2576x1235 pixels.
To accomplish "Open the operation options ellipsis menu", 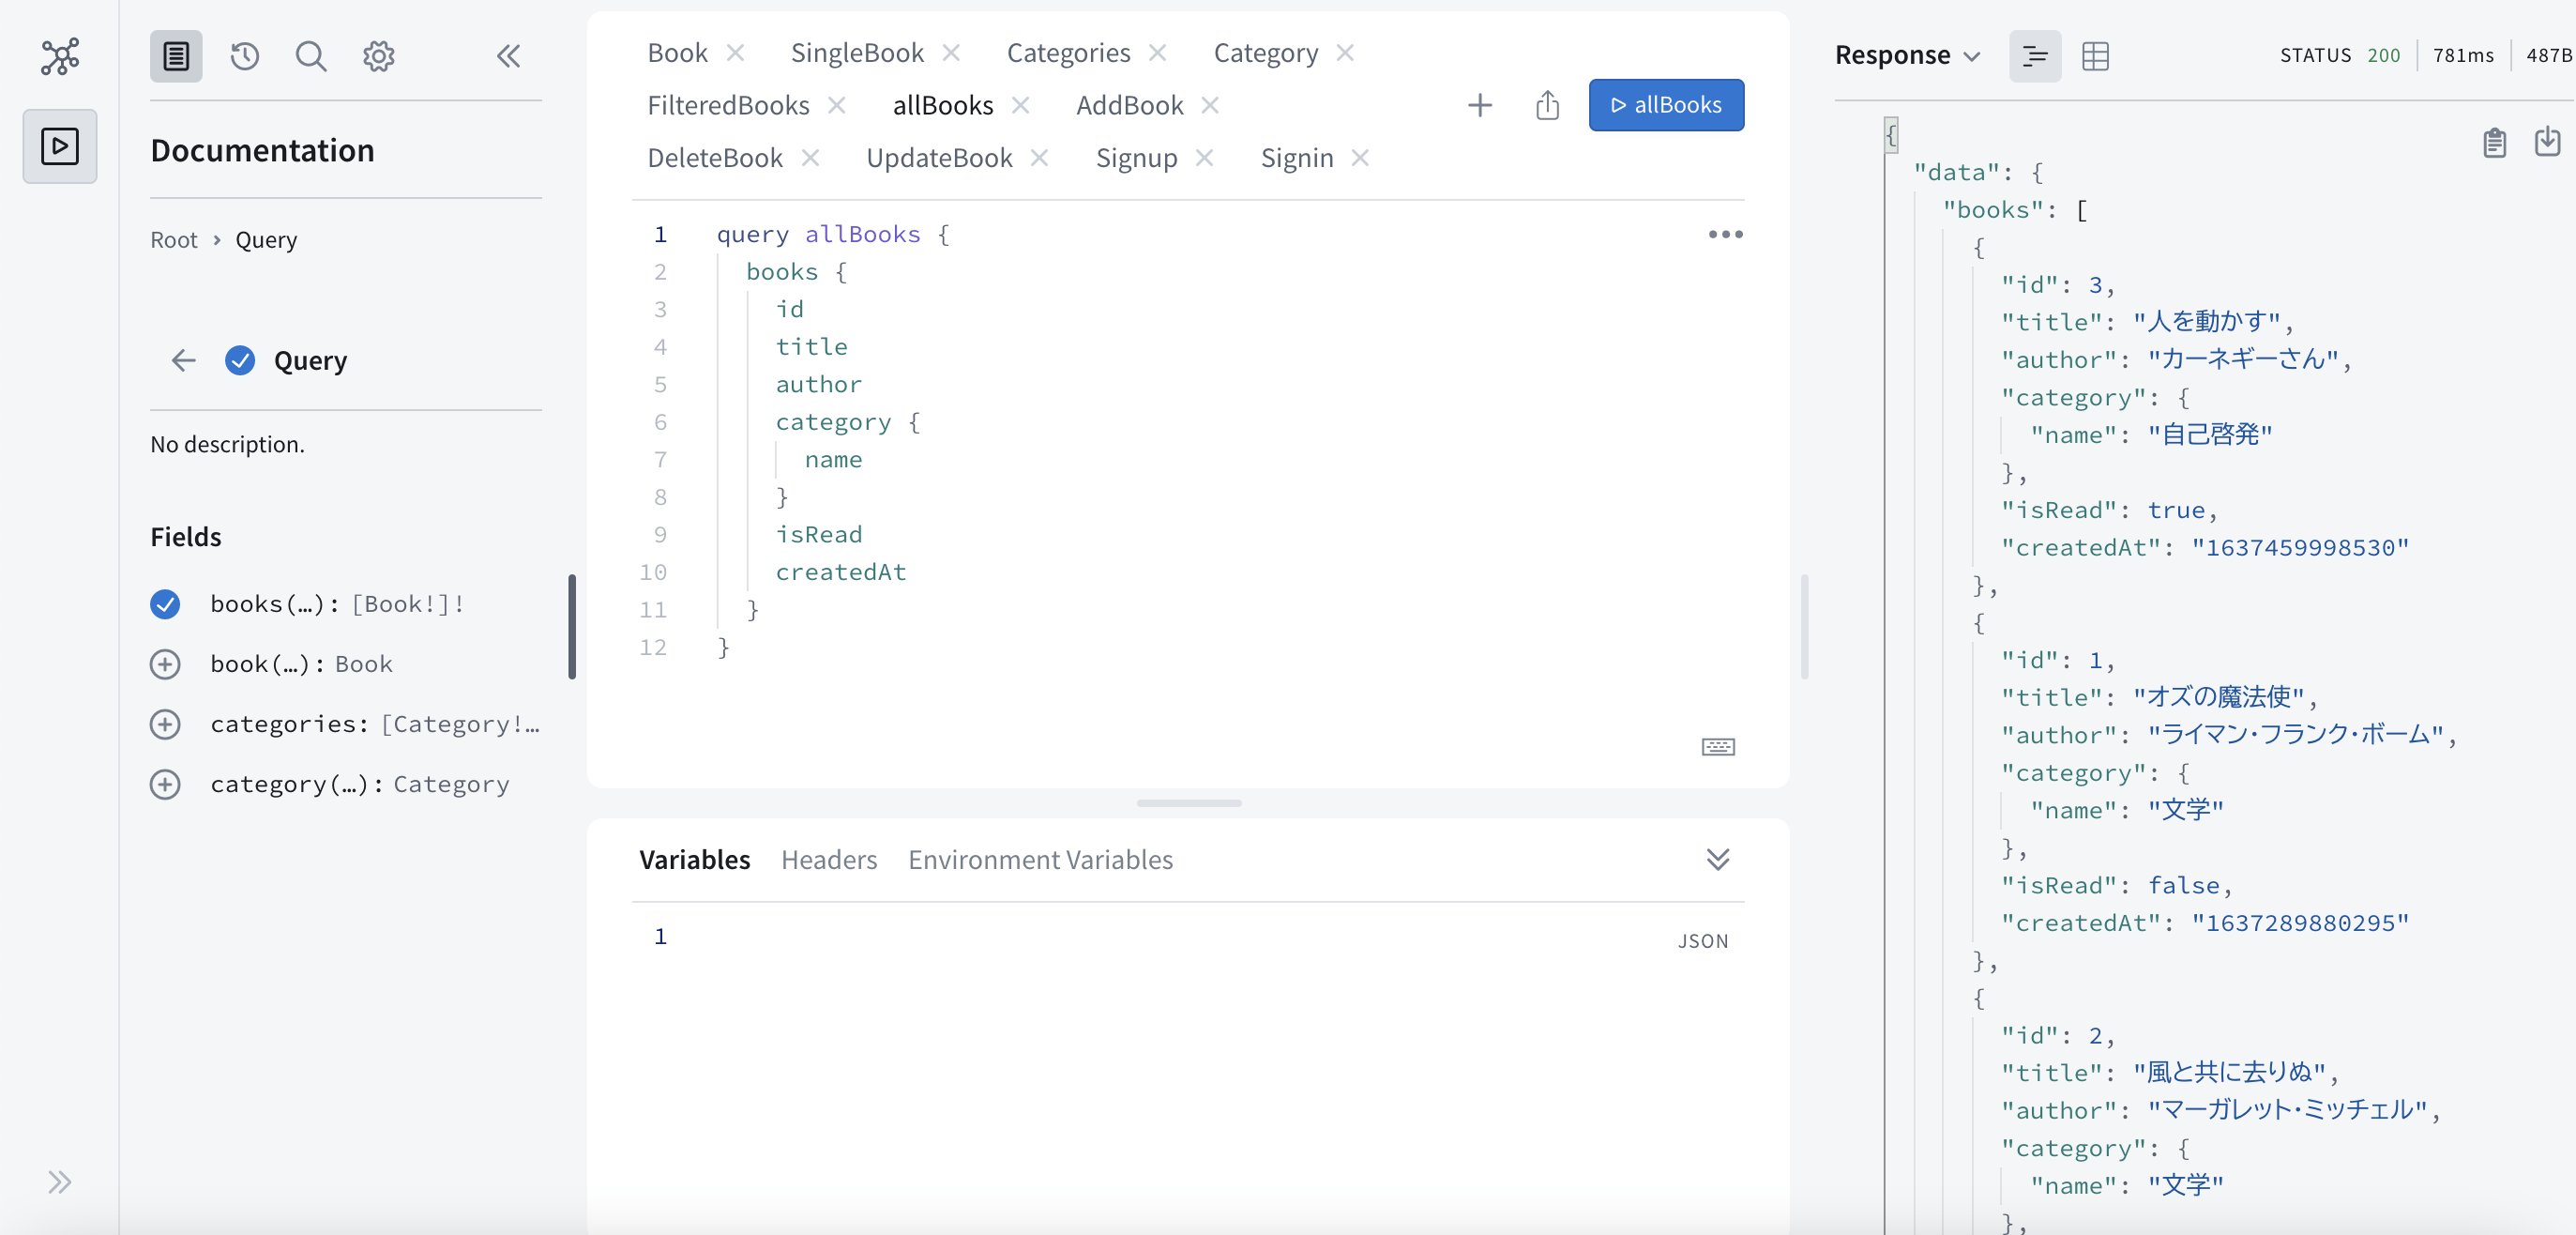I will click(x=1725, y=234).
